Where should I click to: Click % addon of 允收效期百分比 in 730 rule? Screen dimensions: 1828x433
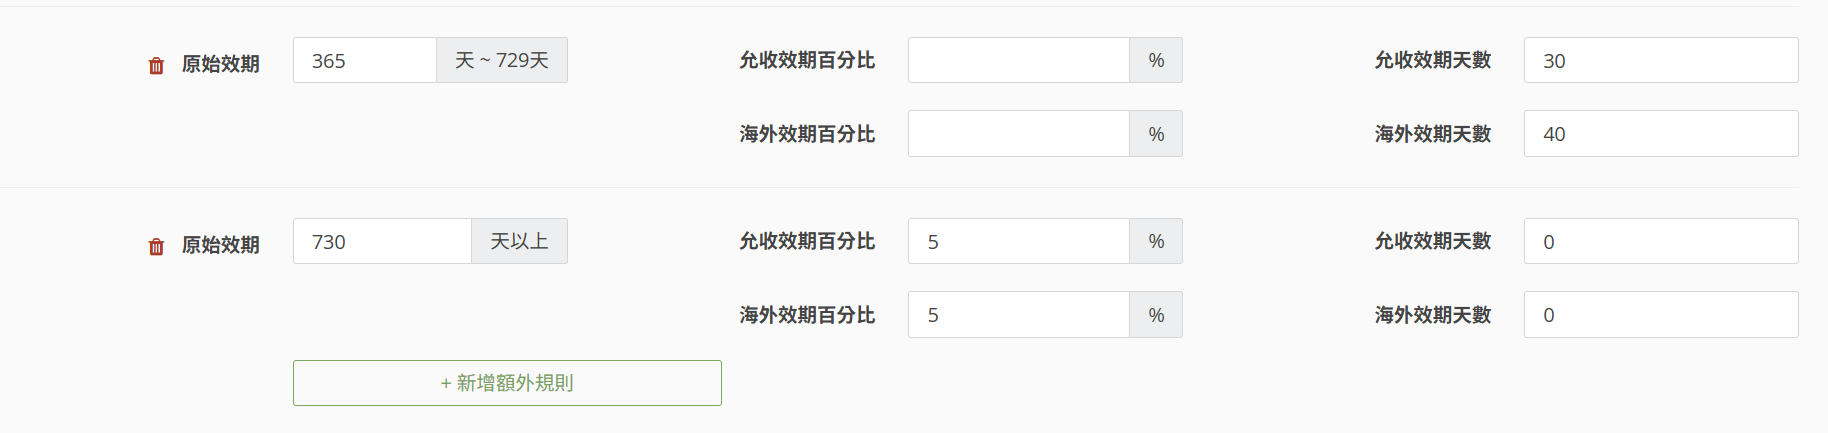click(x=1156, y=242)
